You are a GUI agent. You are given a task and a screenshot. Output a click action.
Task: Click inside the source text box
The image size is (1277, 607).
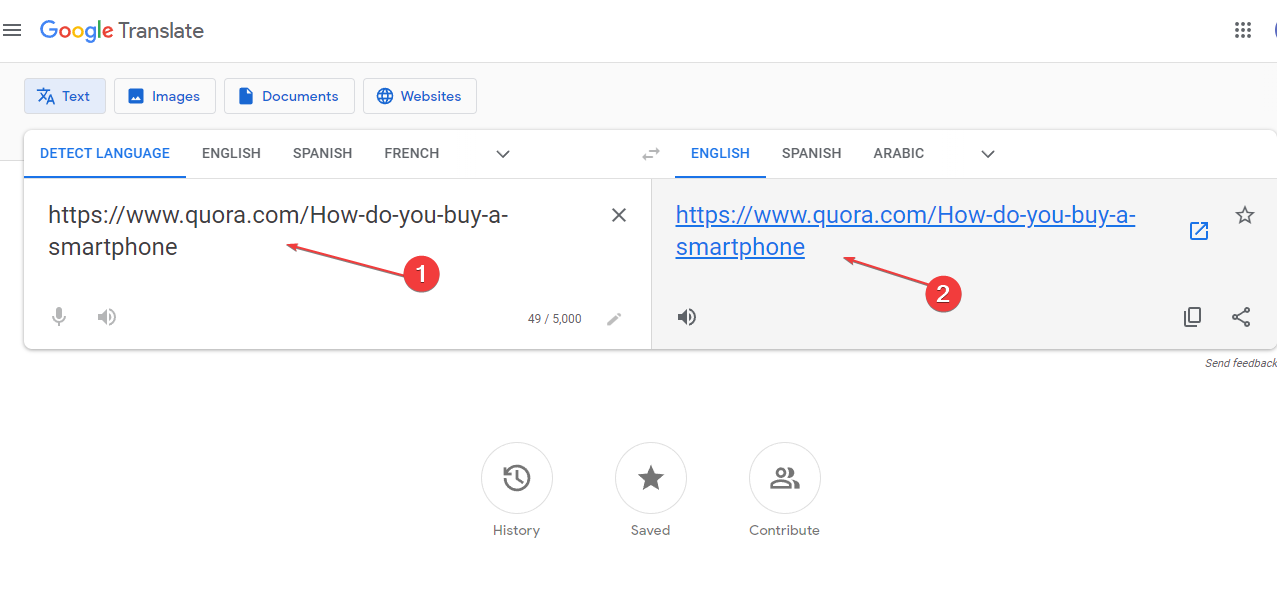coord(320,232)
